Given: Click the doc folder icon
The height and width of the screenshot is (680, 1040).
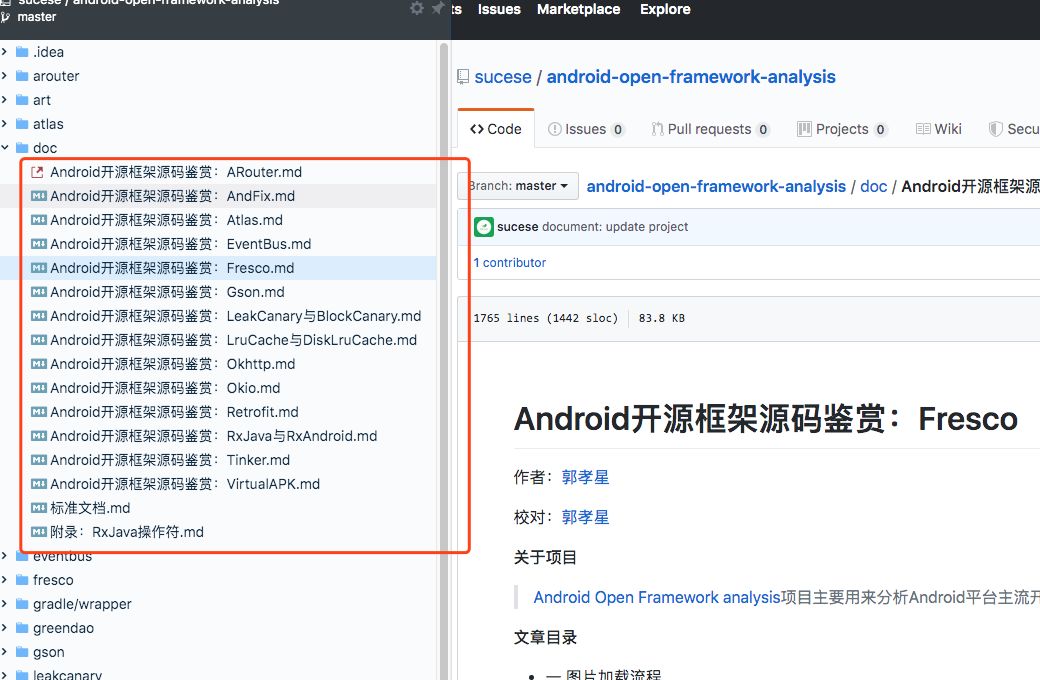Looking at the screenshot, I should click(x=22, y=147).
